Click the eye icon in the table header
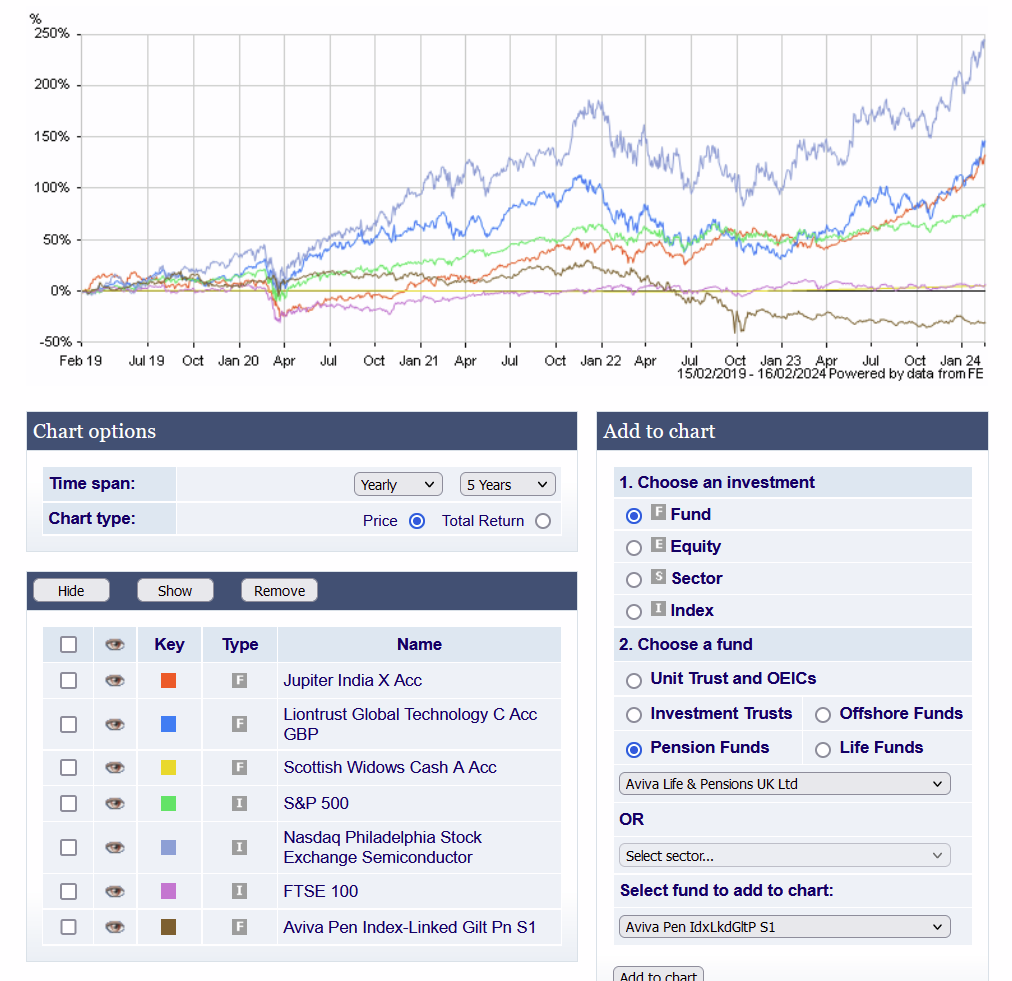Image resolution: width=1012 pixels, height=981 pixels. click(x=115, y=645)
